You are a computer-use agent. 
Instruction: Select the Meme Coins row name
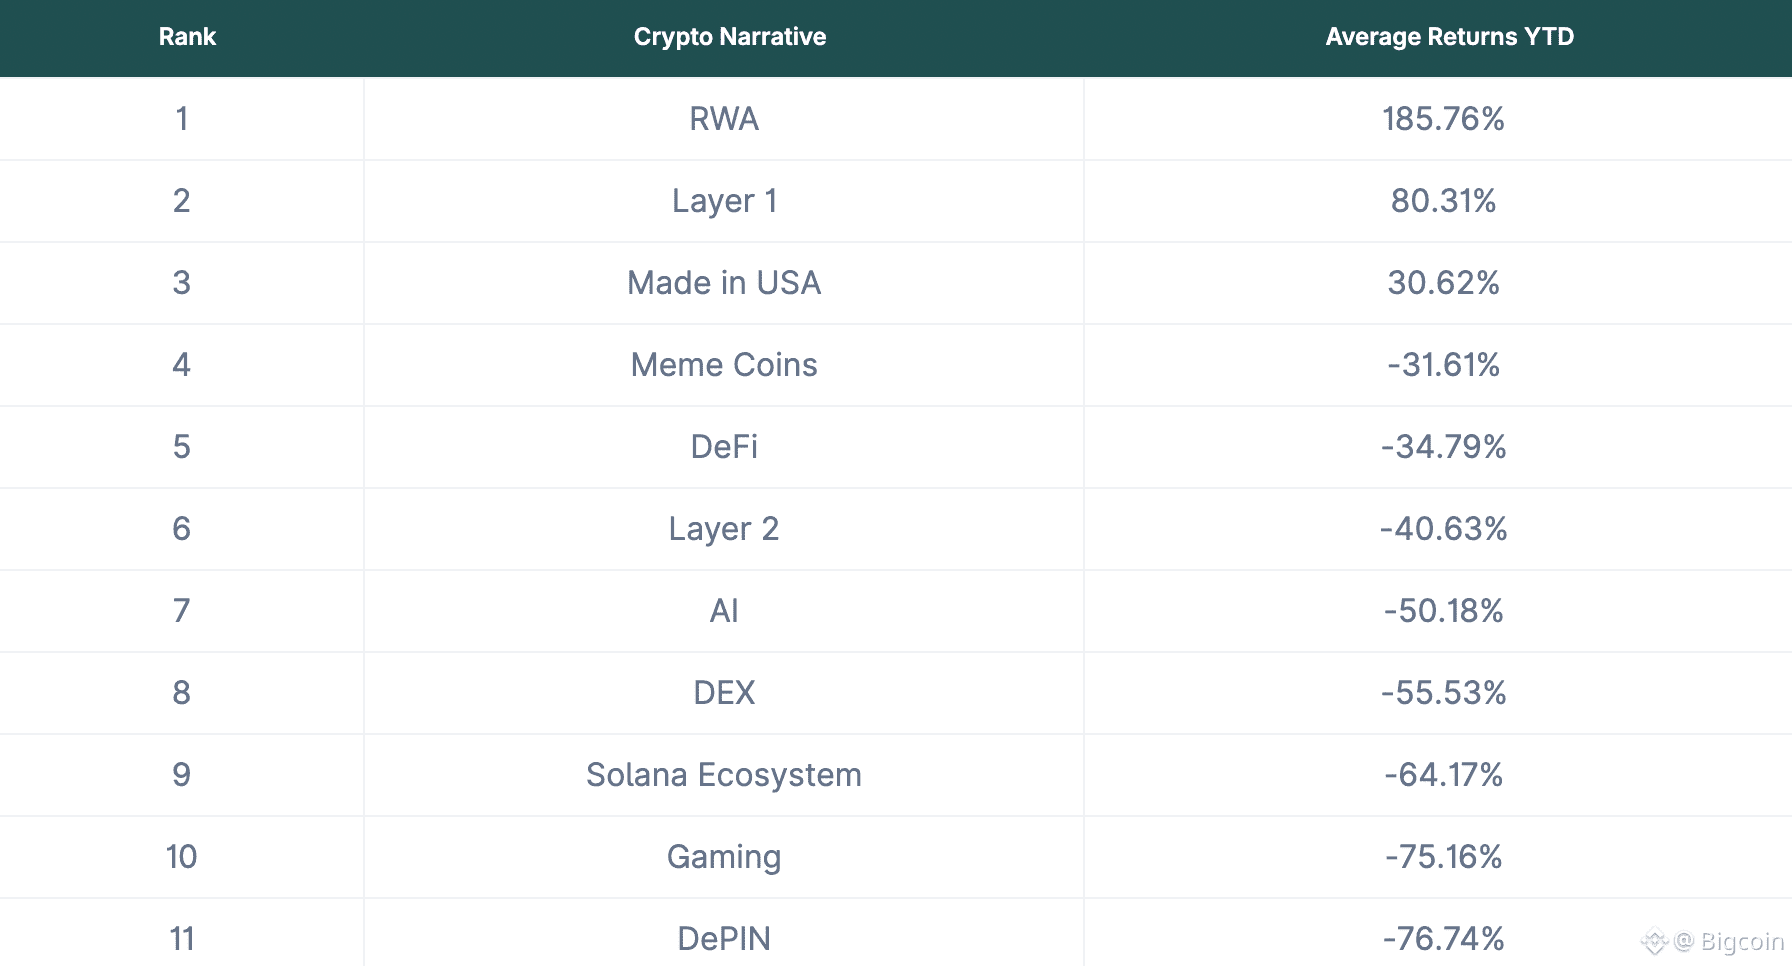(x=724, y=365)
